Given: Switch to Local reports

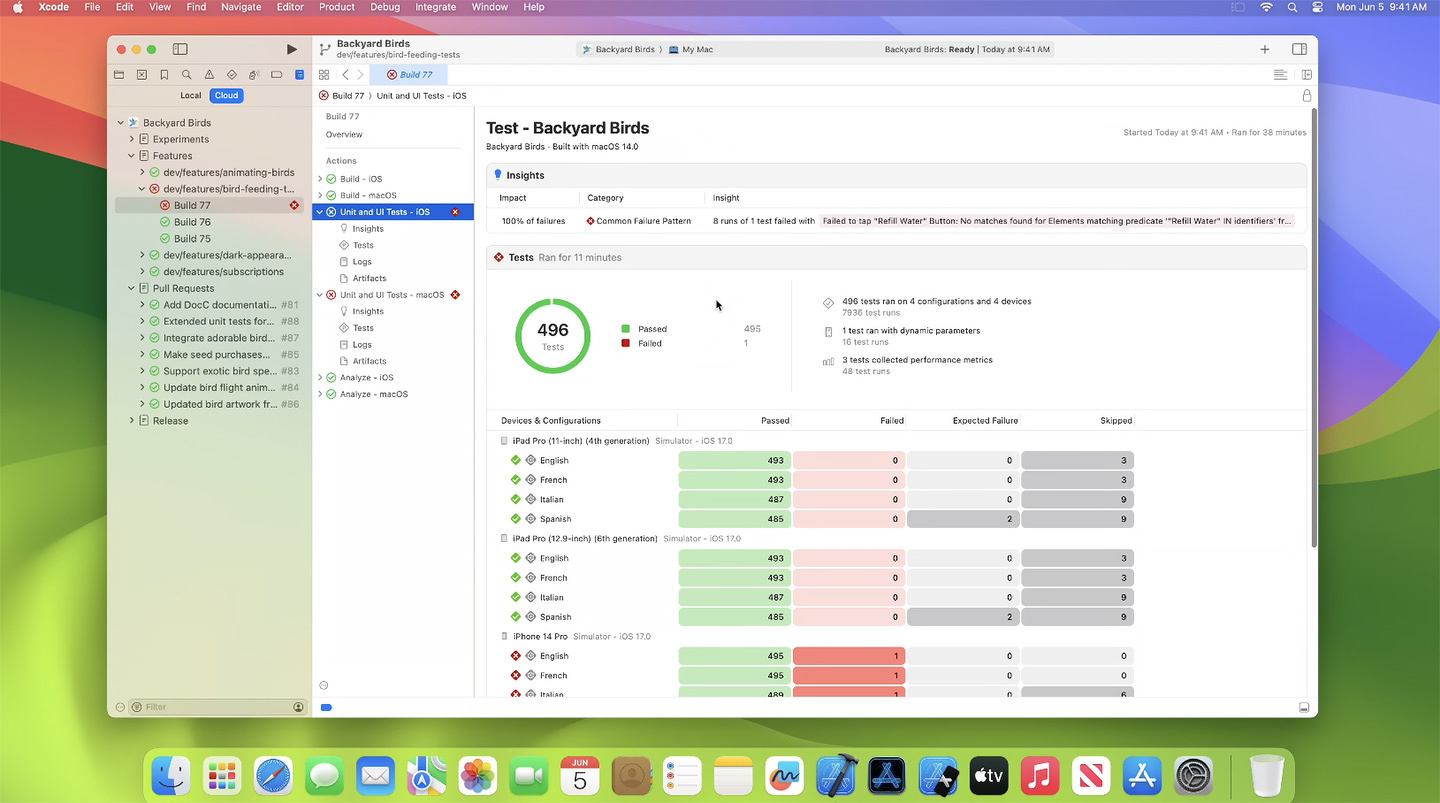Looking at the screenshot, I should click(190, 95).
